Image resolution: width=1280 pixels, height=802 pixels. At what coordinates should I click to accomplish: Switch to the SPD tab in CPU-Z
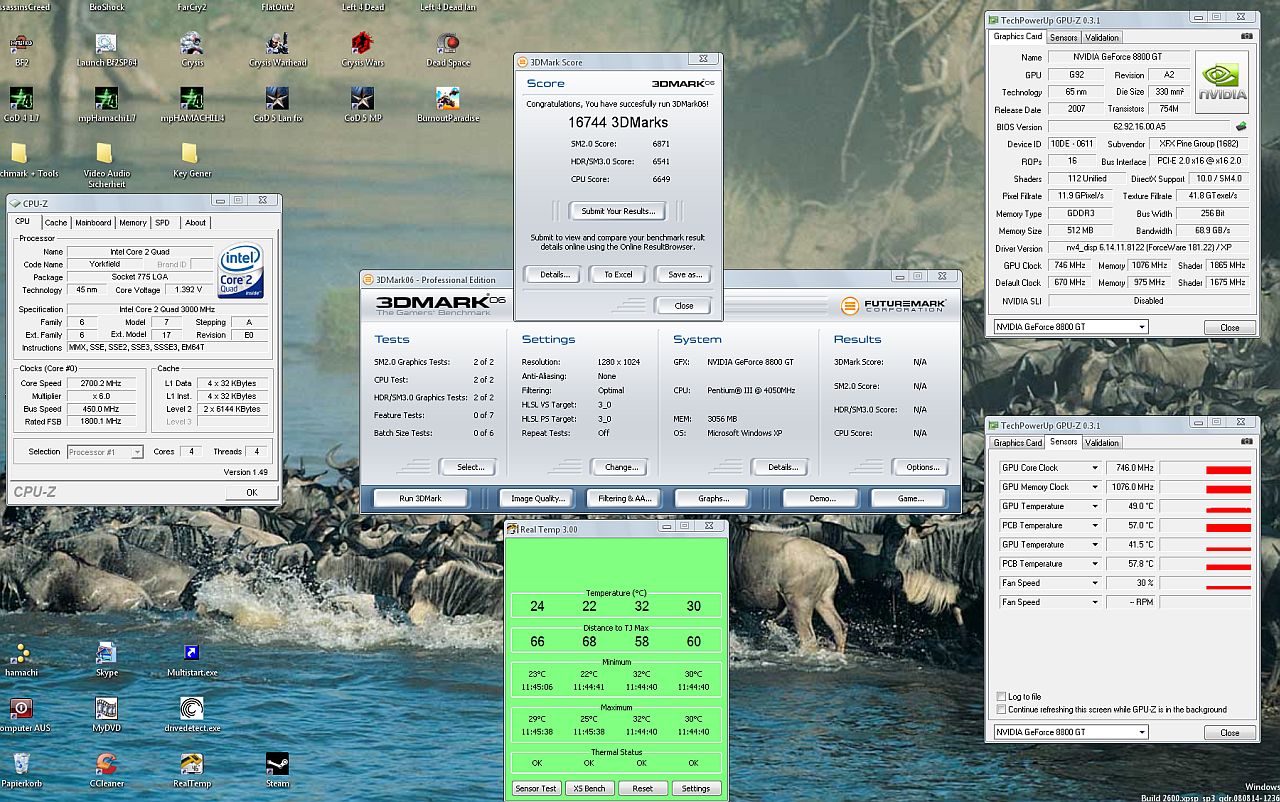click(x=162, y=223)
